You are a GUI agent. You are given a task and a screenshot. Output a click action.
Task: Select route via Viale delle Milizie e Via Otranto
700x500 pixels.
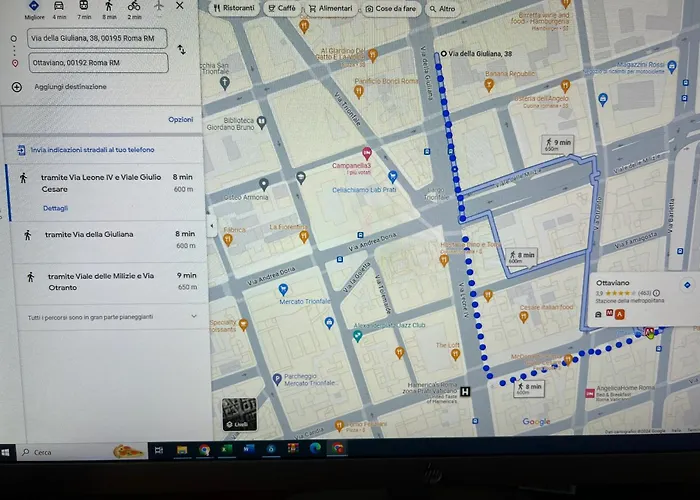tap(111, 283)
